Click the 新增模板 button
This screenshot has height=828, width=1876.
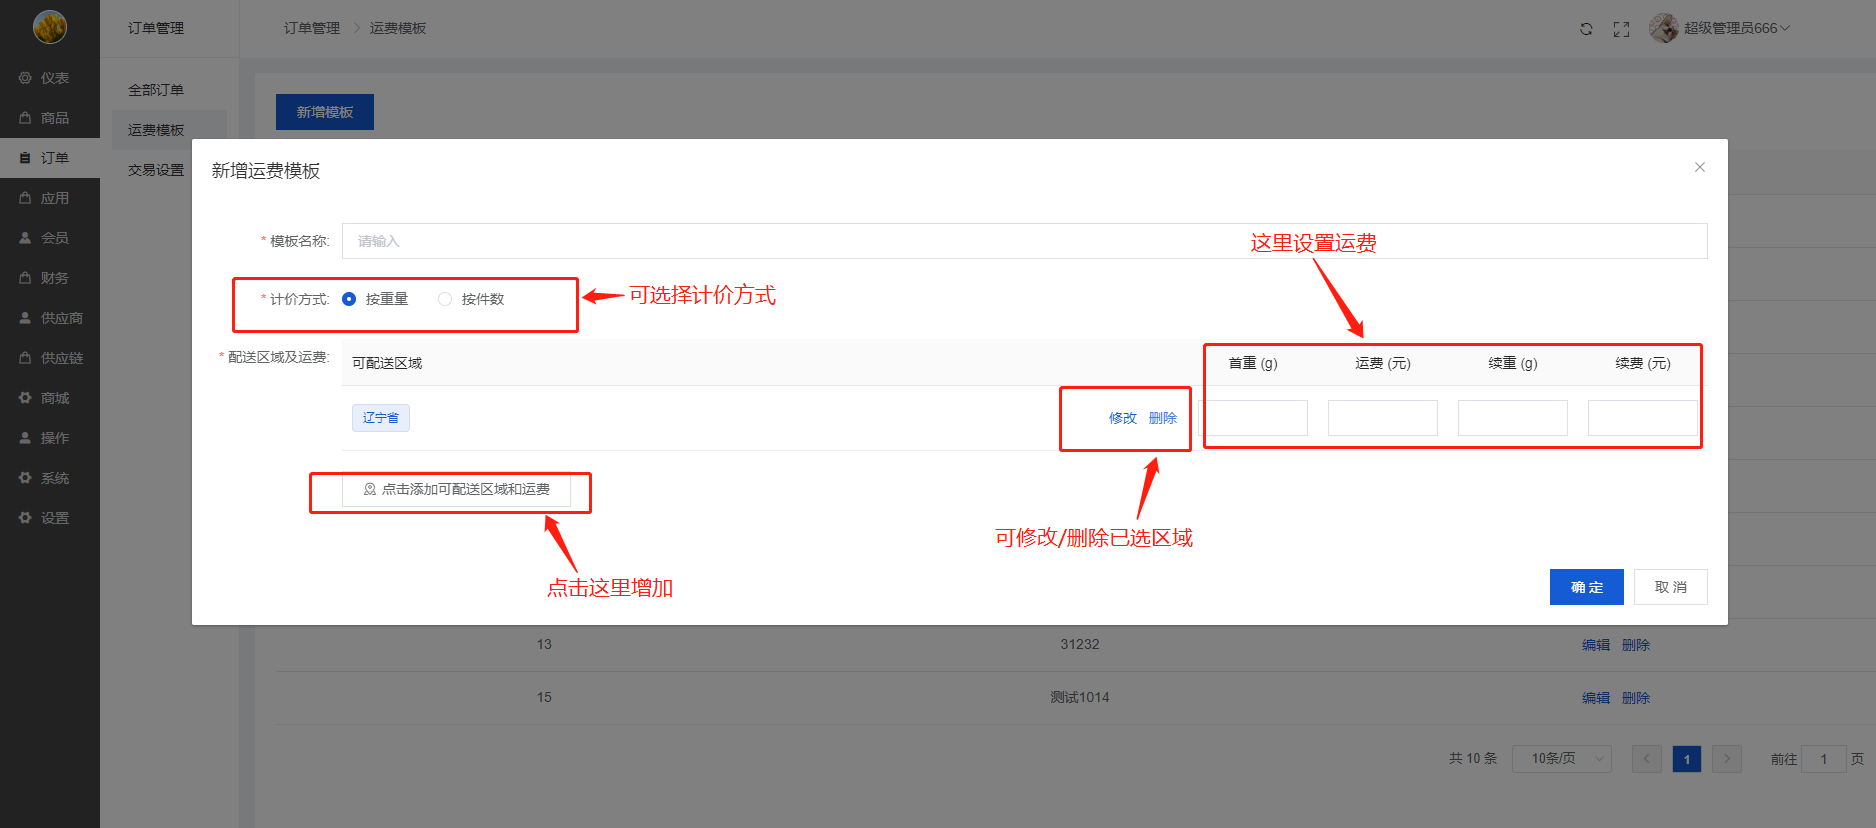click(x=325, y=112)
